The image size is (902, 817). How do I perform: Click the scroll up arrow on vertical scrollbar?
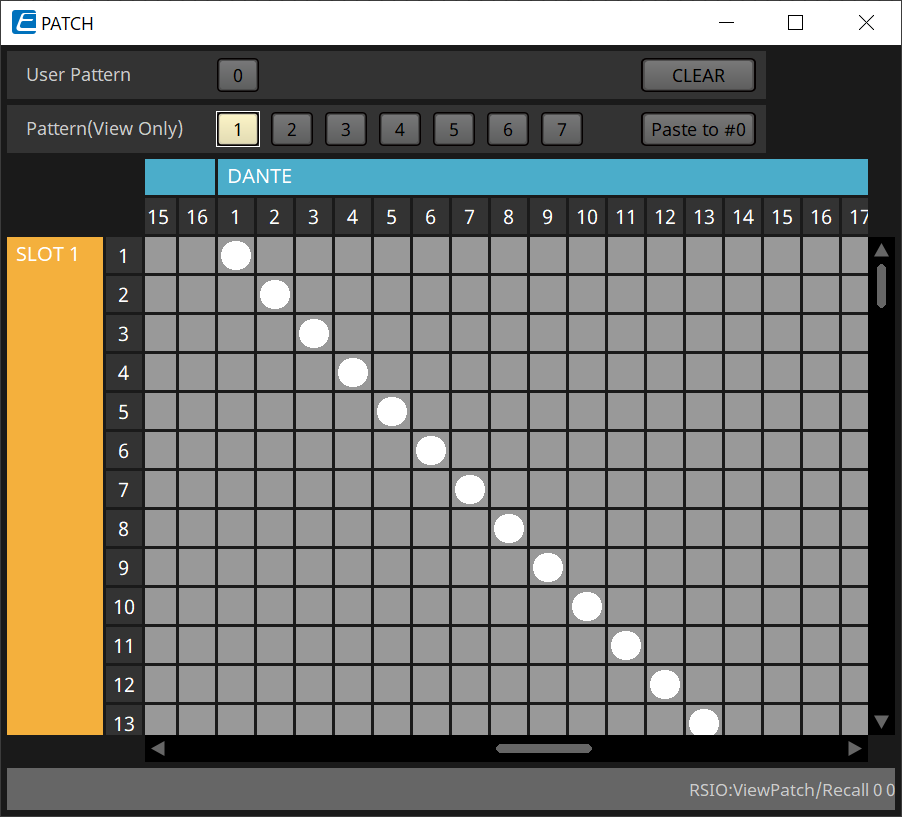coord(881,250)
